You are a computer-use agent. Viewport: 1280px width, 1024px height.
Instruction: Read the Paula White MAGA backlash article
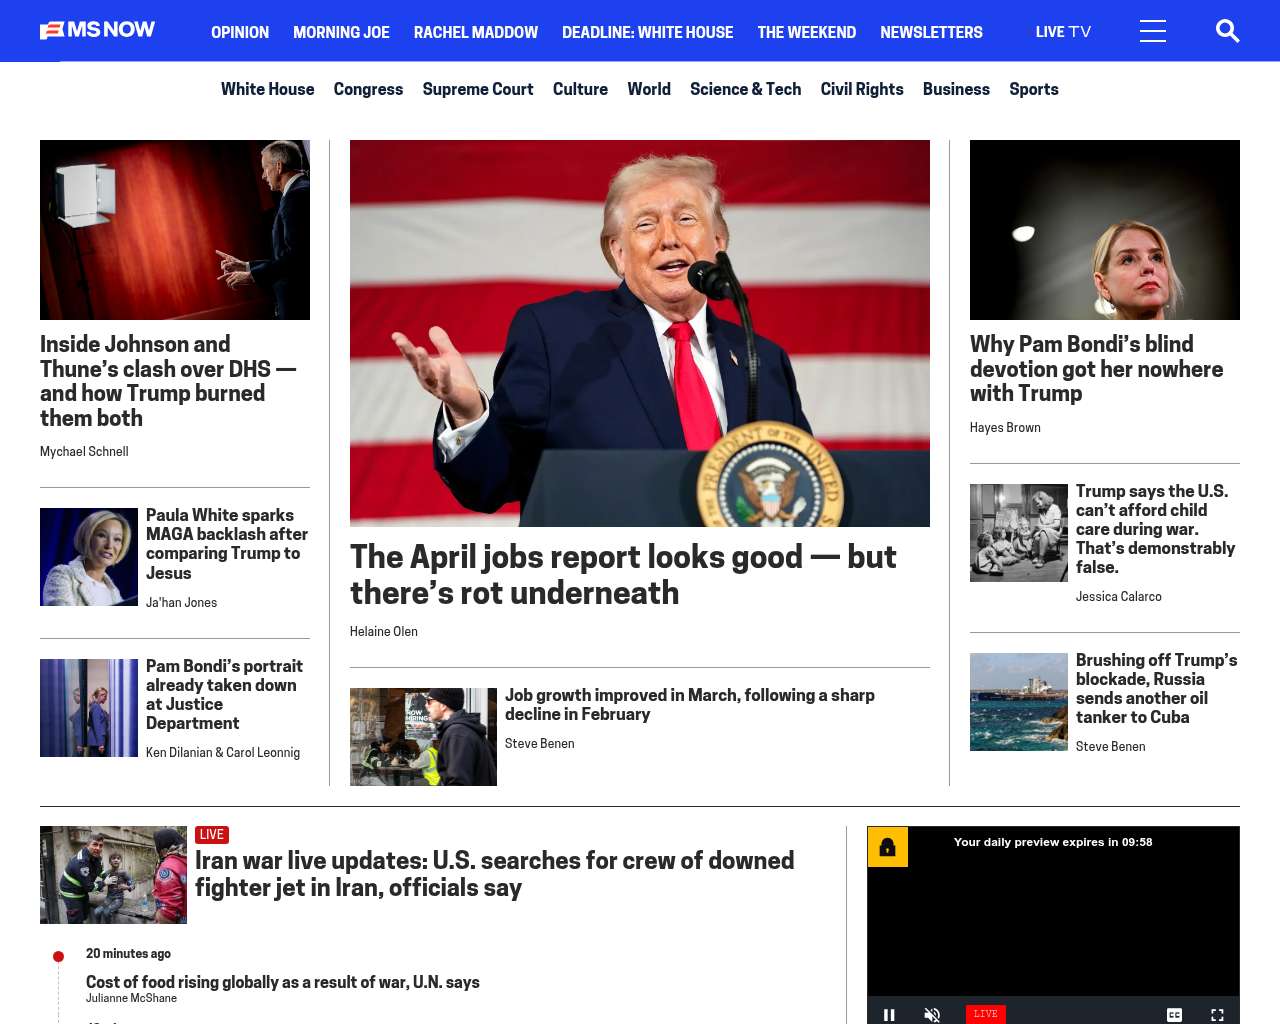[226, 543]
